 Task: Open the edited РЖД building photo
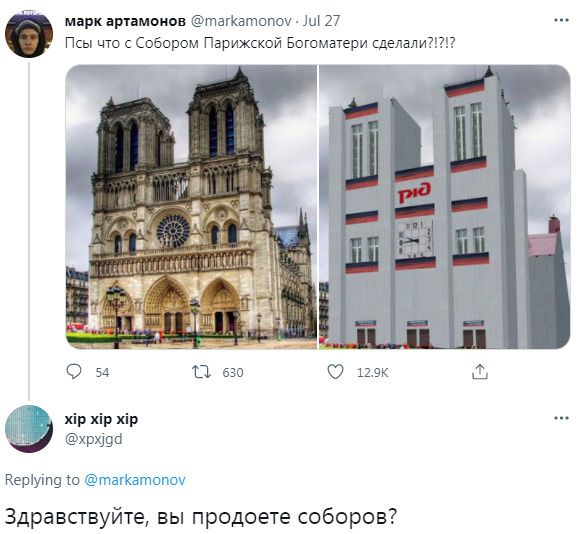[x=445, y=207]
